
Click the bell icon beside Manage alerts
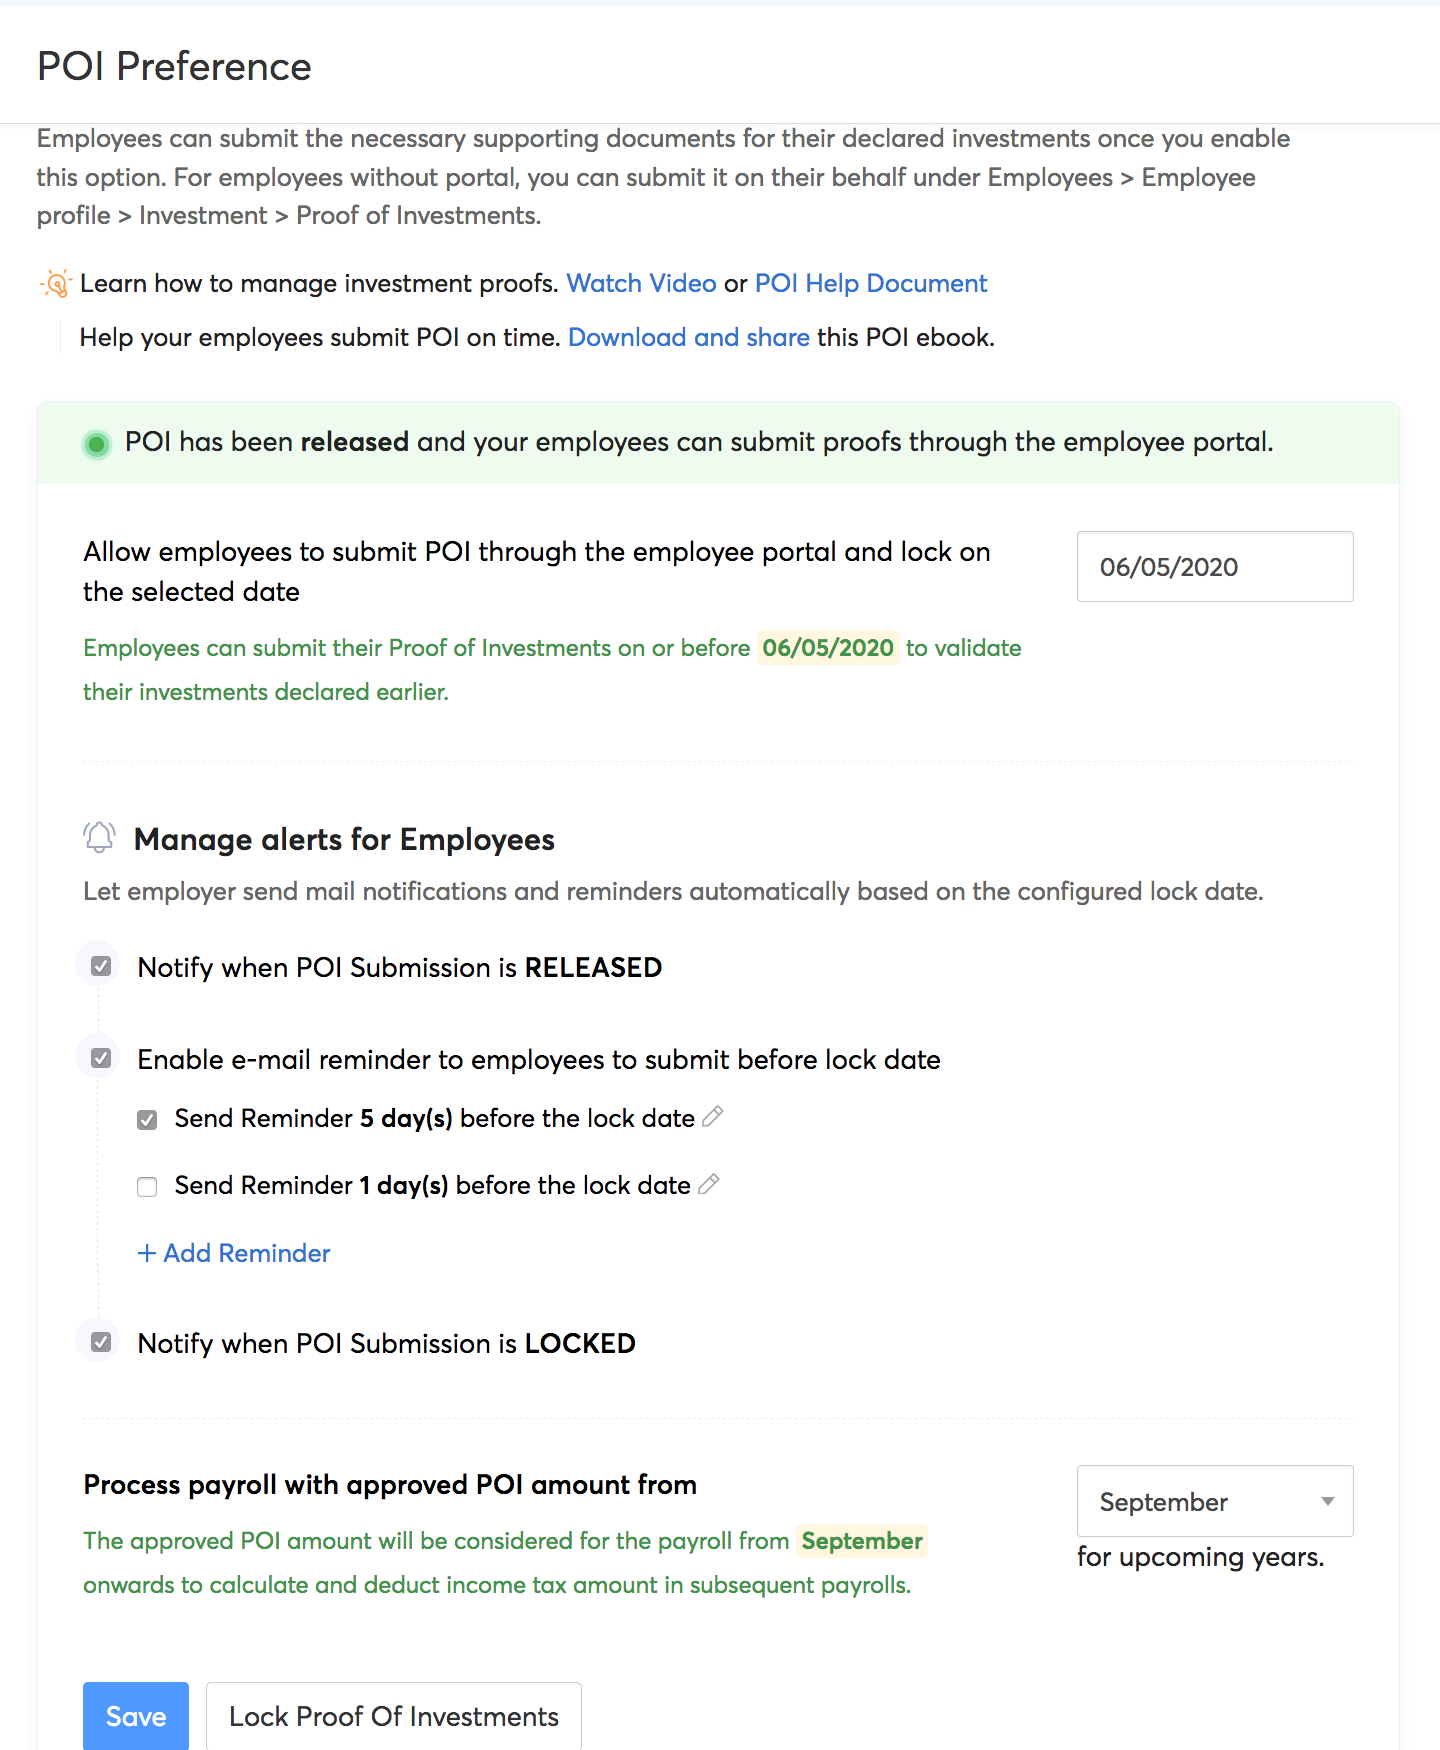(x=99, y=837)
